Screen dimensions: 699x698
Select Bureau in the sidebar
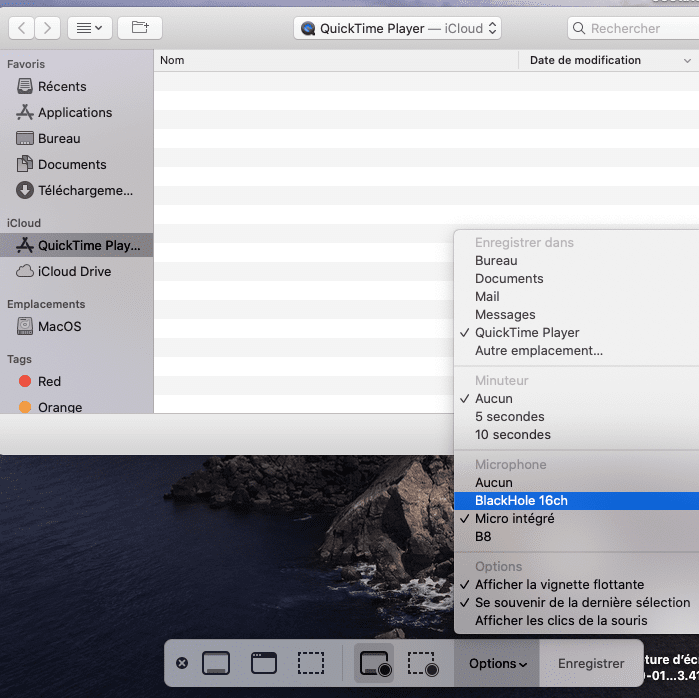point(77,139)
